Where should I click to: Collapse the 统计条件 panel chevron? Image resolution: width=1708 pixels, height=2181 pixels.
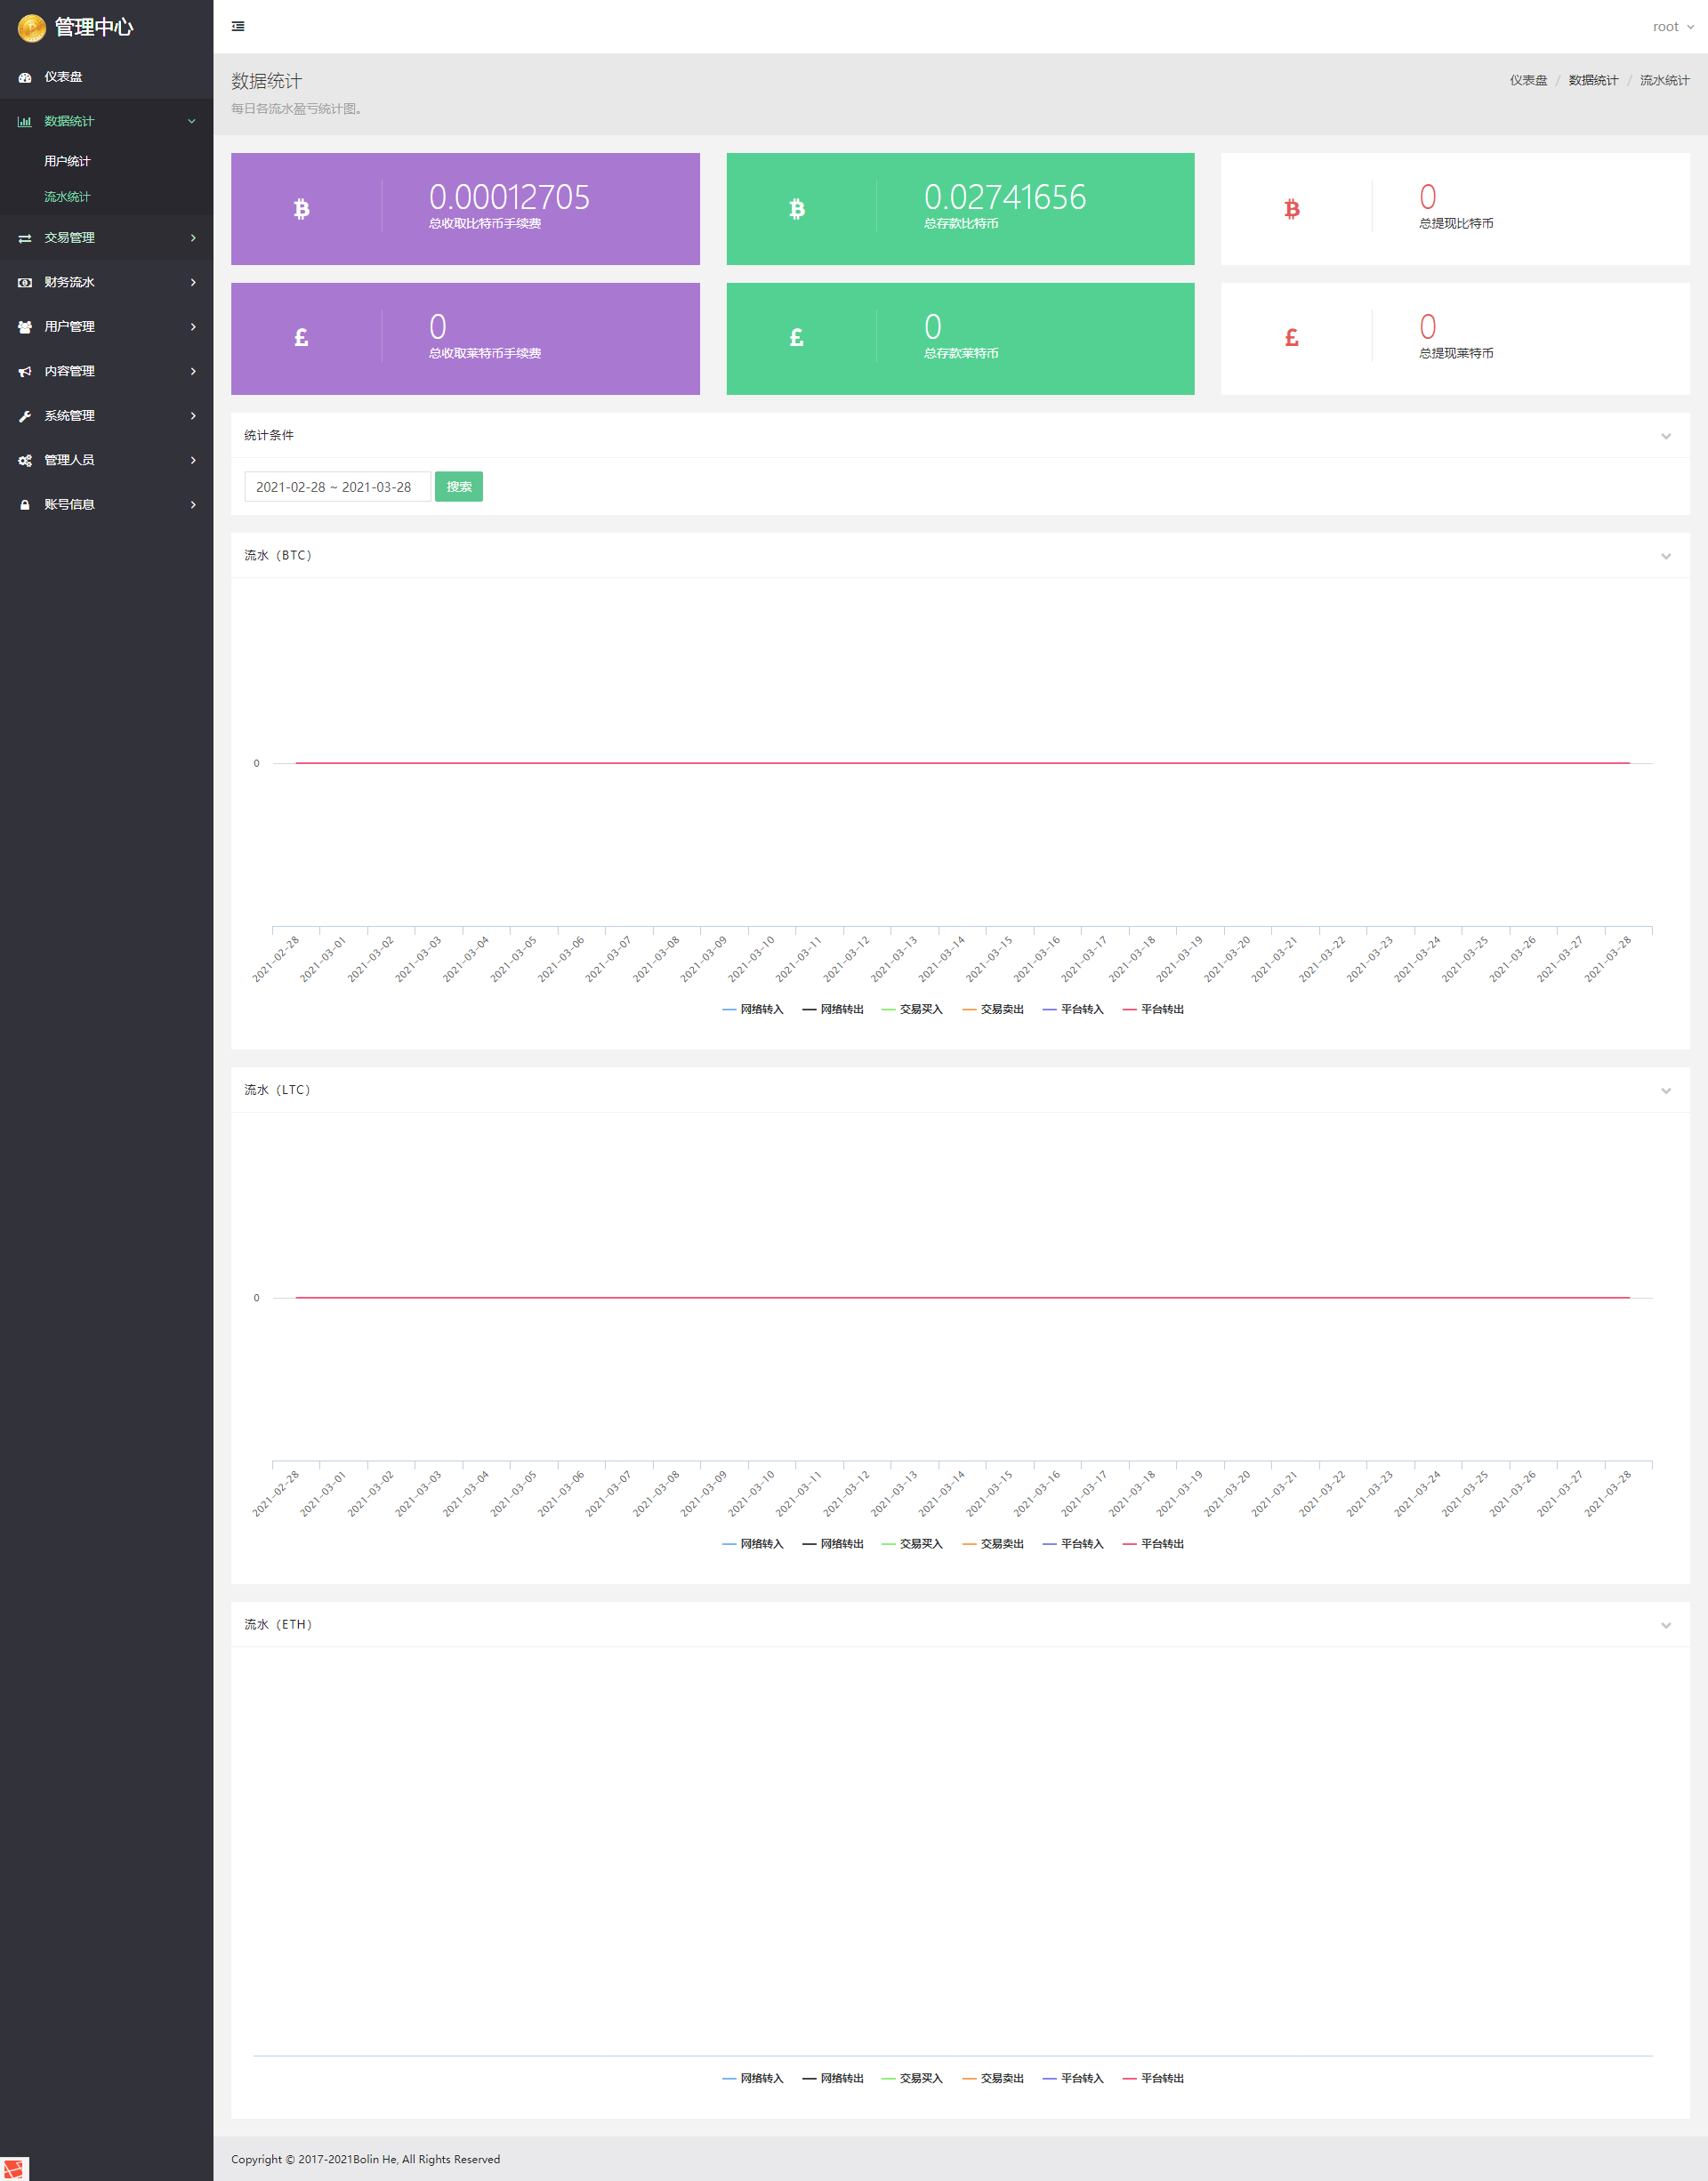point(1666,436)
